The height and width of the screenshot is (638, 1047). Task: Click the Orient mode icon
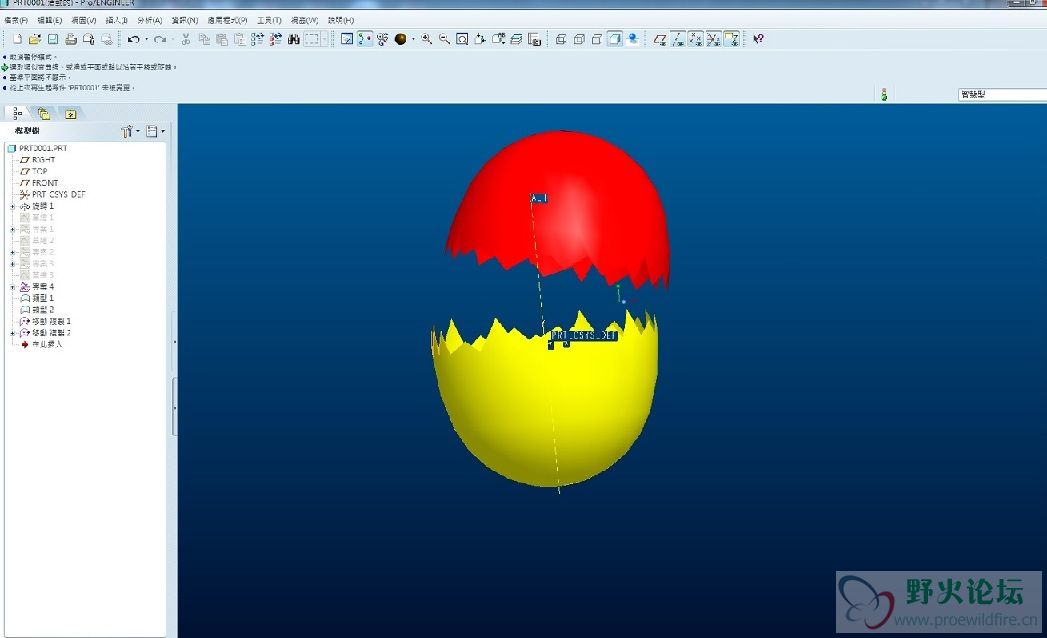click(383, 39)
